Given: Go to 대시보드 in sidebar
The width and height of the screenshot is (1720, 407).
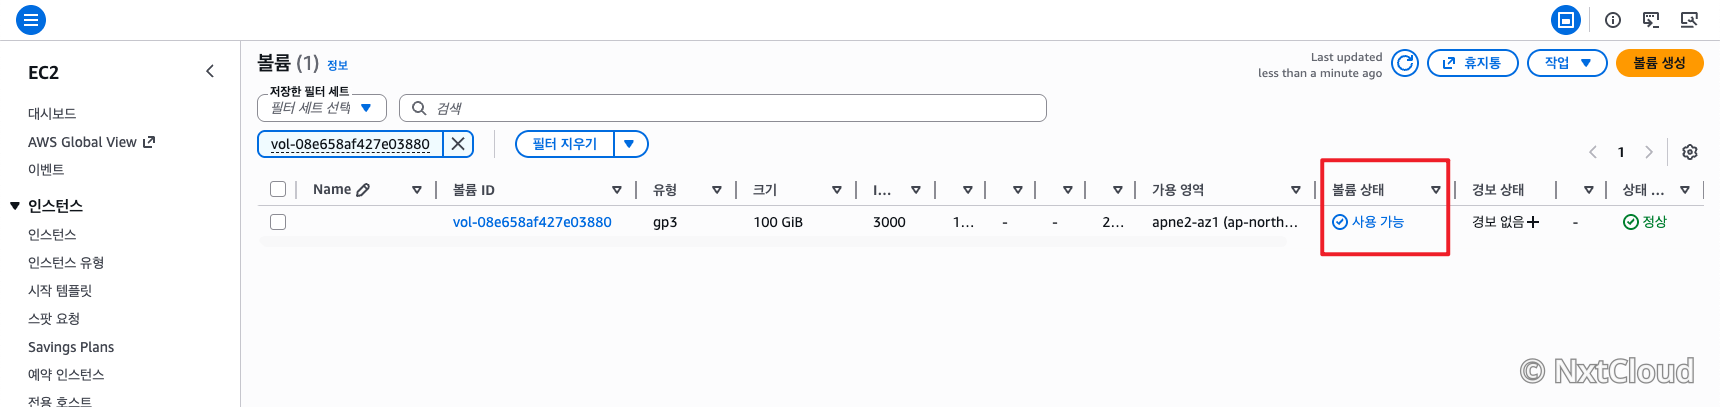Looking at the screenshot, I should point(52,114).
